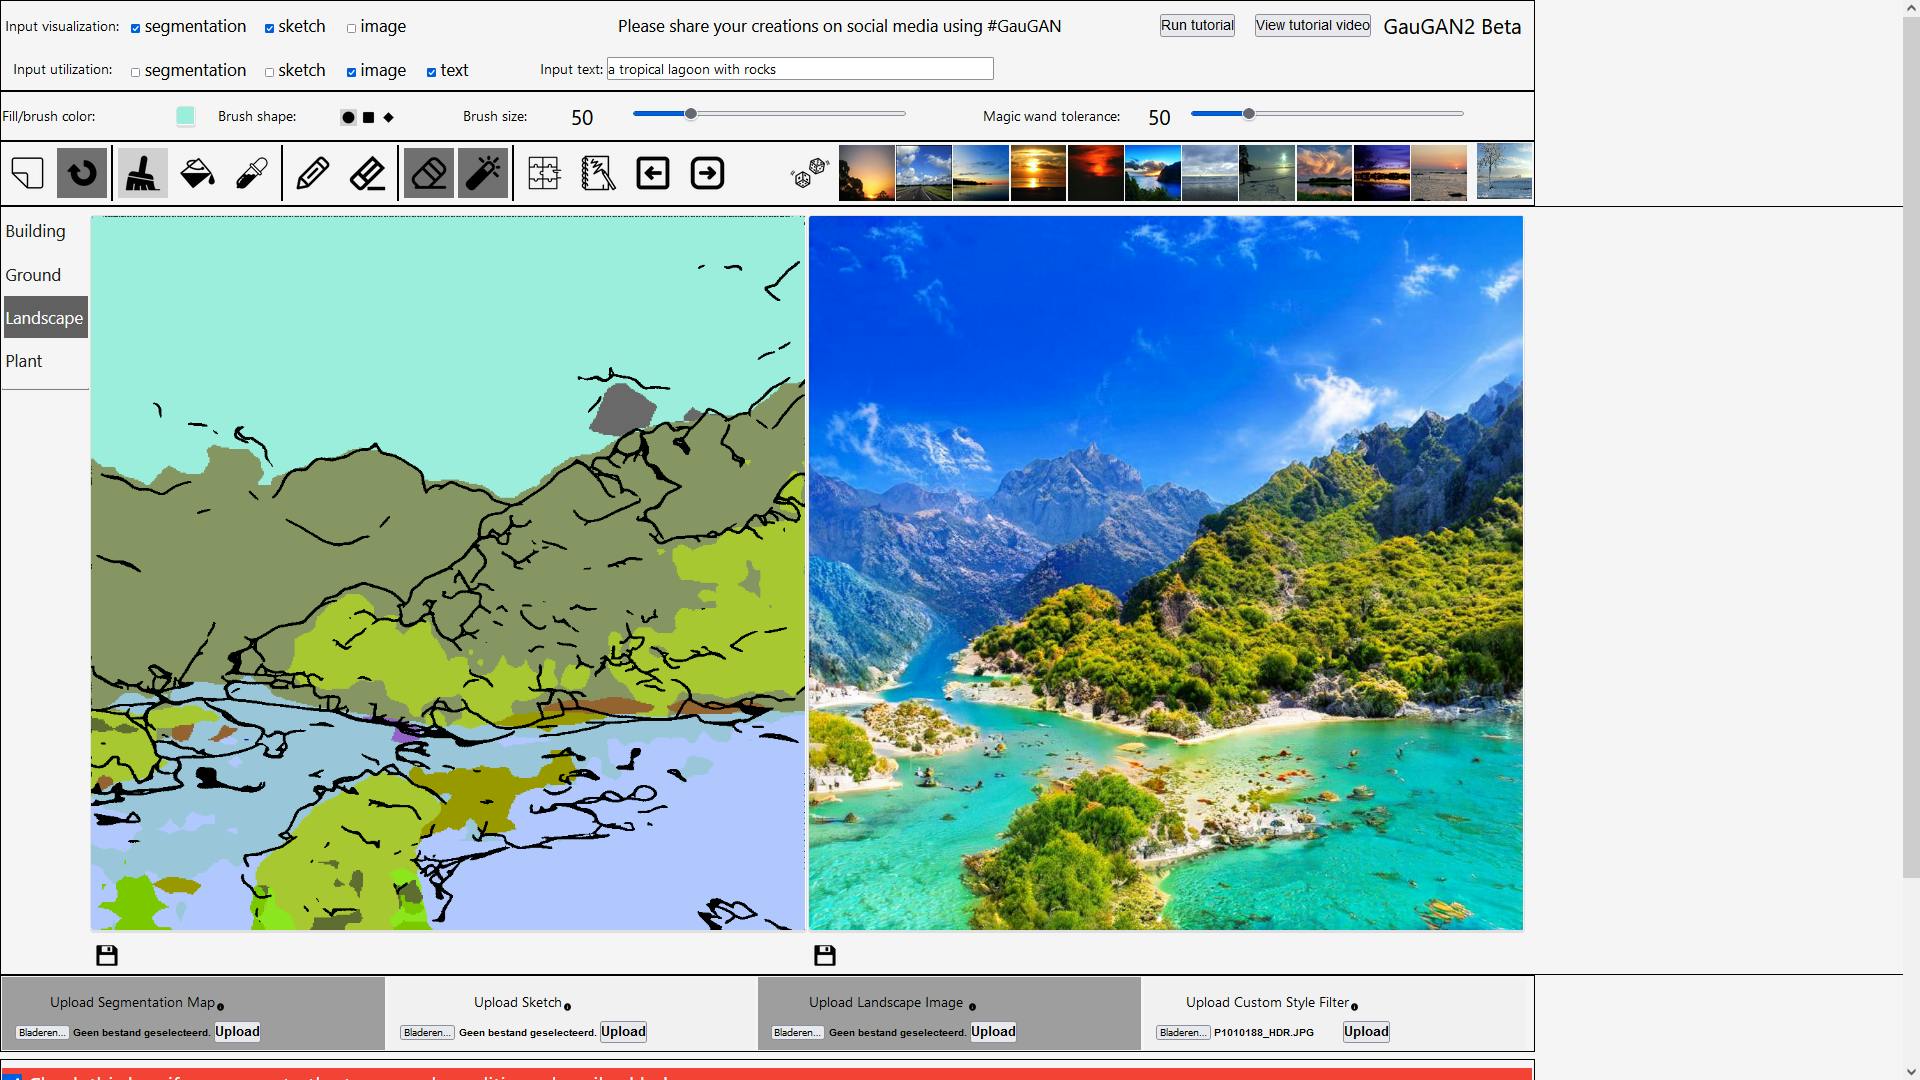The width and height of the screenshot is (1920, 1080).
Task: Select the paint brush tool
Action: 142,173
